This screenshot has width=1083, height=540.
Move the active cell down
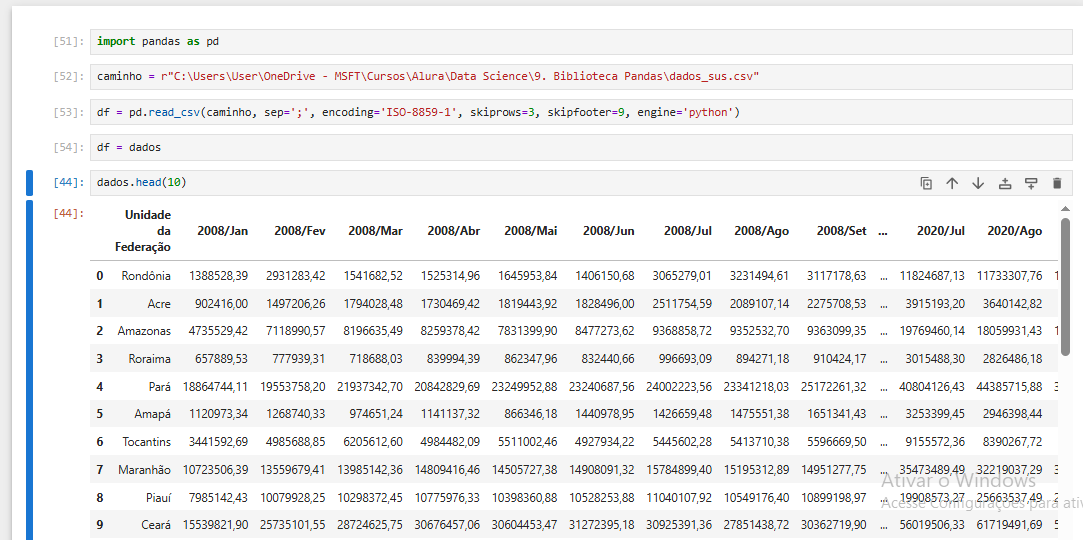click(978, 183)
